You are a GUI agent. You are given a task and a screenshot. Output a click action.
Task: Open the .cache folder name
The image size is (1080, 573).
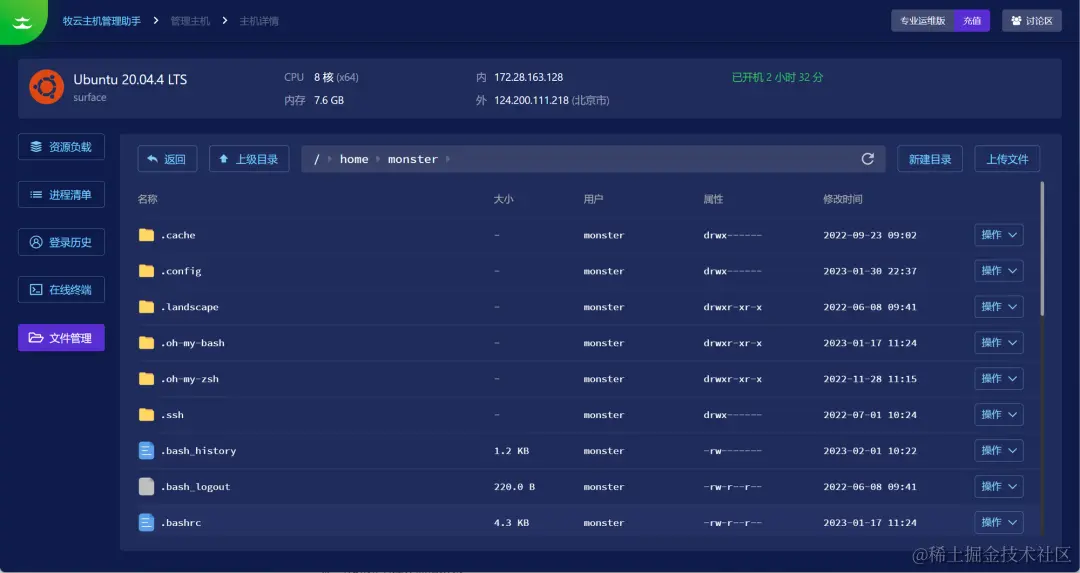178,235
